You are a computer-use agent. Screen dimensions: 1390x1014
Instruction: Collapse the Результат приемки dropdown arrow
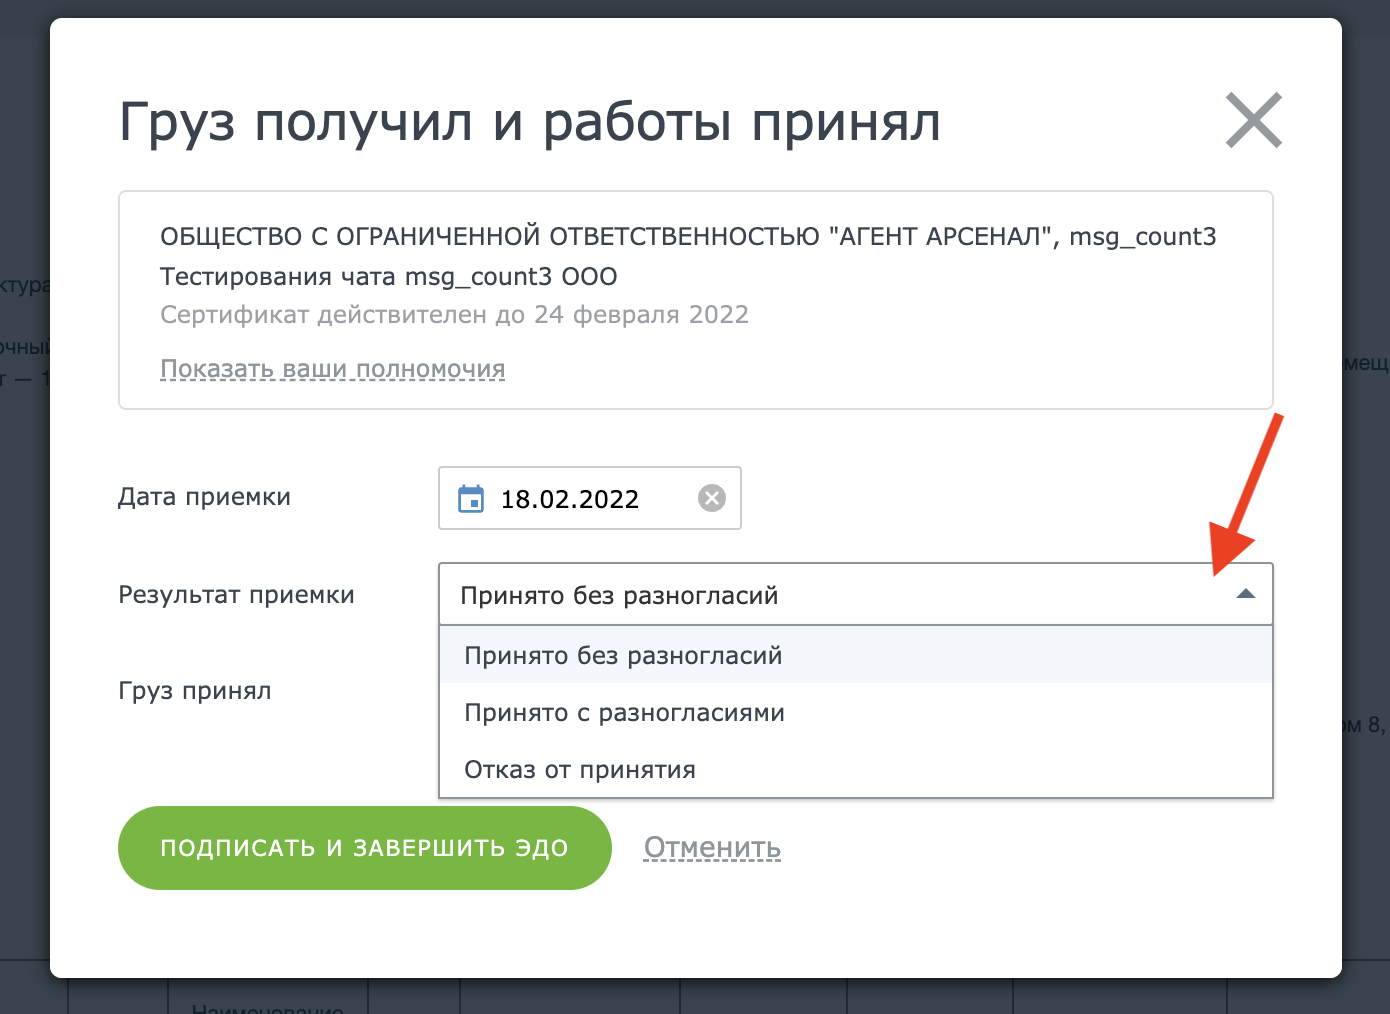click(1246, 594)
